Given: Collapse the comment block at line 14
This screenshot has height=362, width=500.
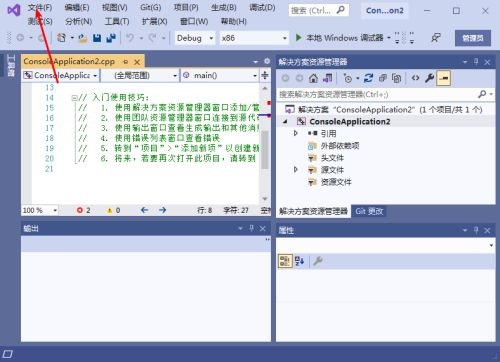Looking at the screenshot, I should [74, 98].
